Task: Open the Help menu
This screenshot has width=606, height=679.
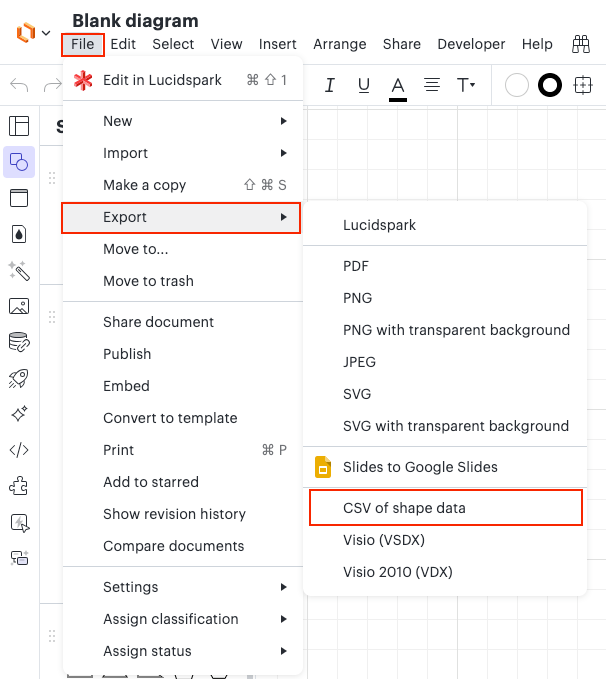Action: pyautogui.click(x=537, y=45)
